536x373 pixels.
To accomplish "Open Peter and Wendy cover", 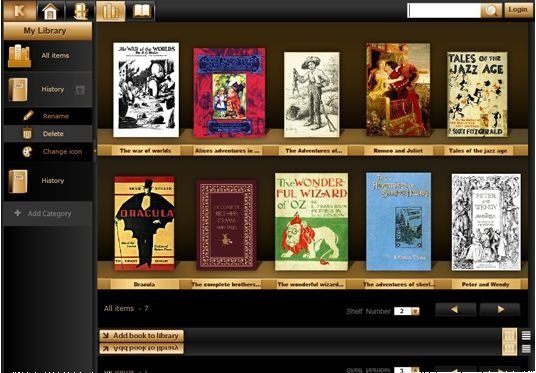I will point(486,222).
